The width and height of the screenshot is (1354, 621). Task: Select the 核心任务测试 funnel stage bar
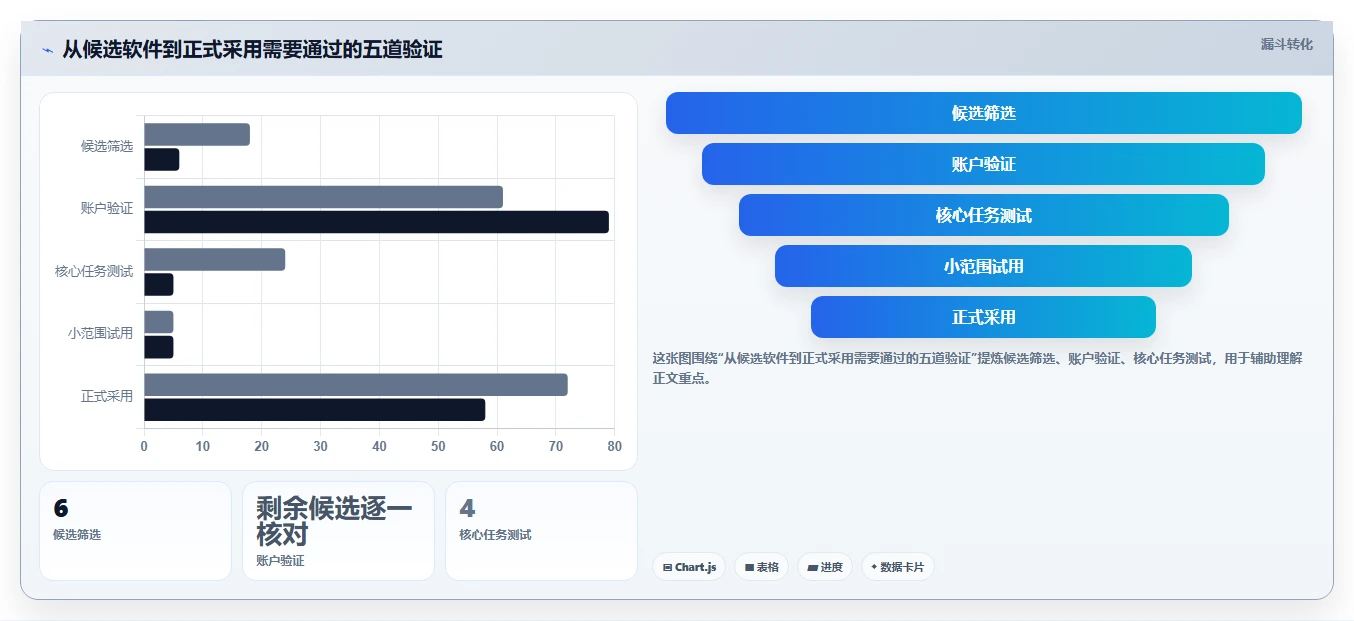pos(984,215)
